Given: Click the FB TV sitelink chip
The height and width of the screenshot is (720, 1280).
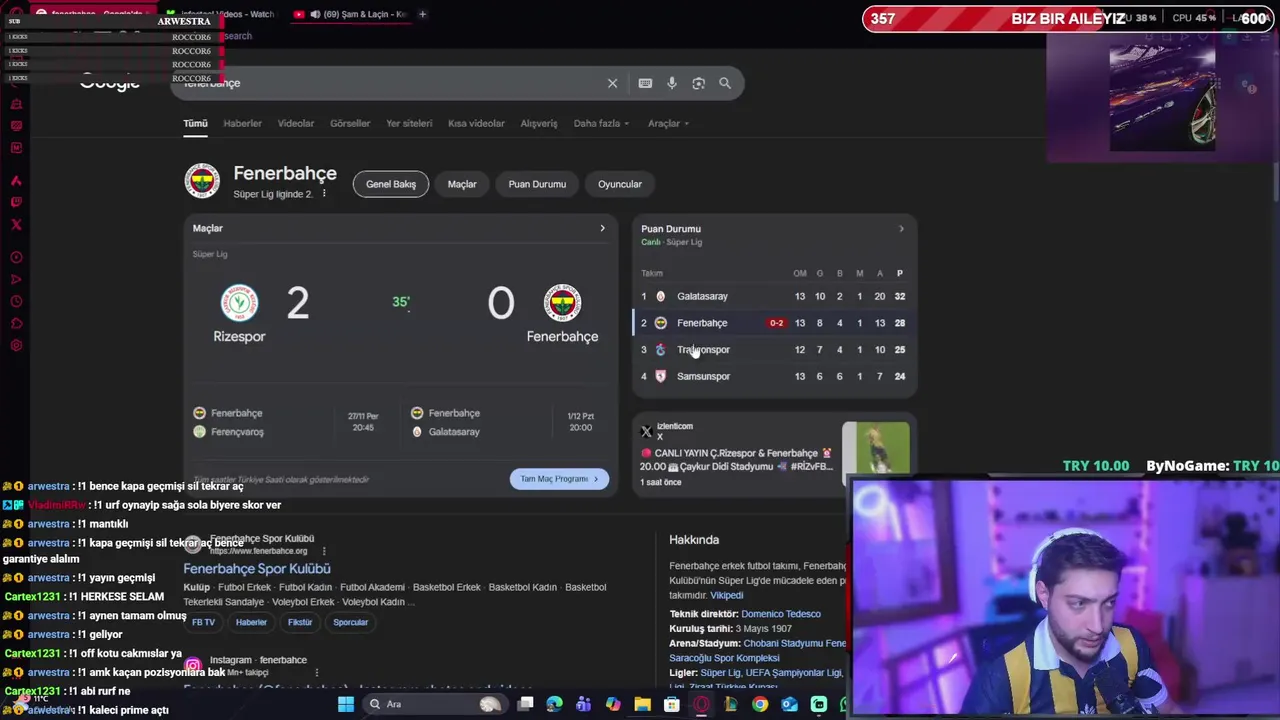Looking at the screenshot, I should coord(203,622).
